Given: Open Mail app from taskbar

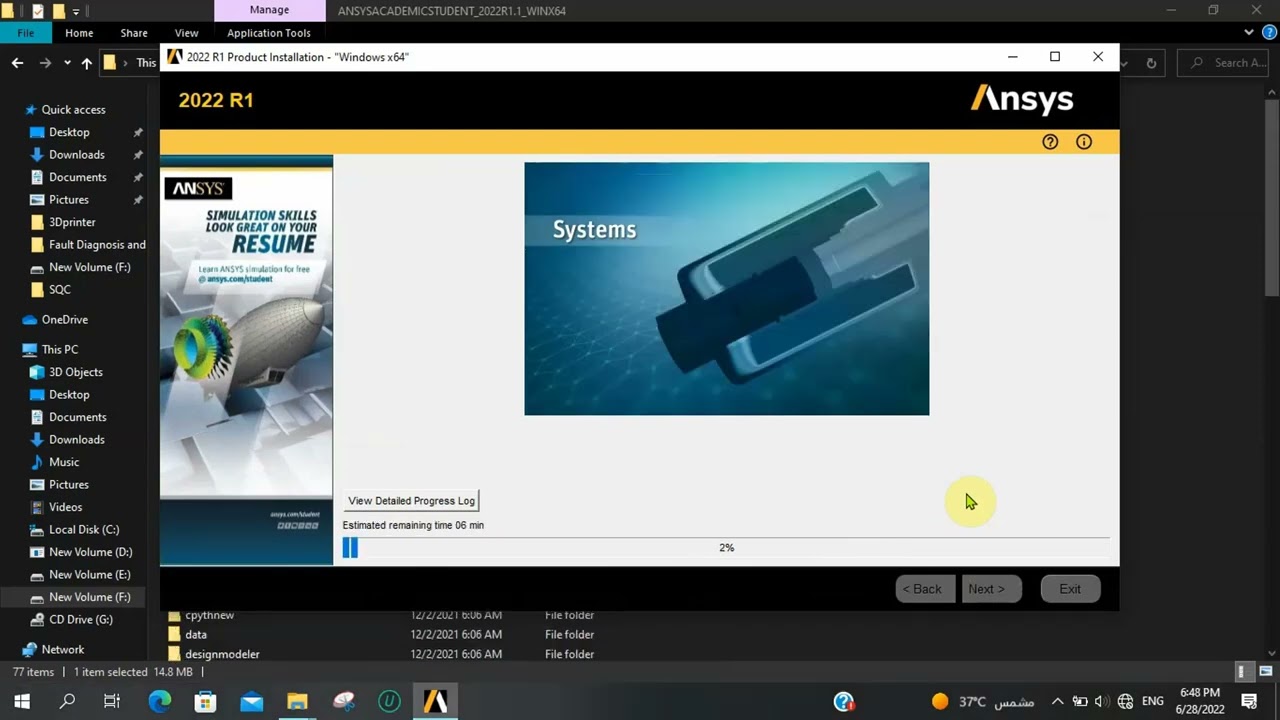Looking at the screenshot, I should [252, 702].
